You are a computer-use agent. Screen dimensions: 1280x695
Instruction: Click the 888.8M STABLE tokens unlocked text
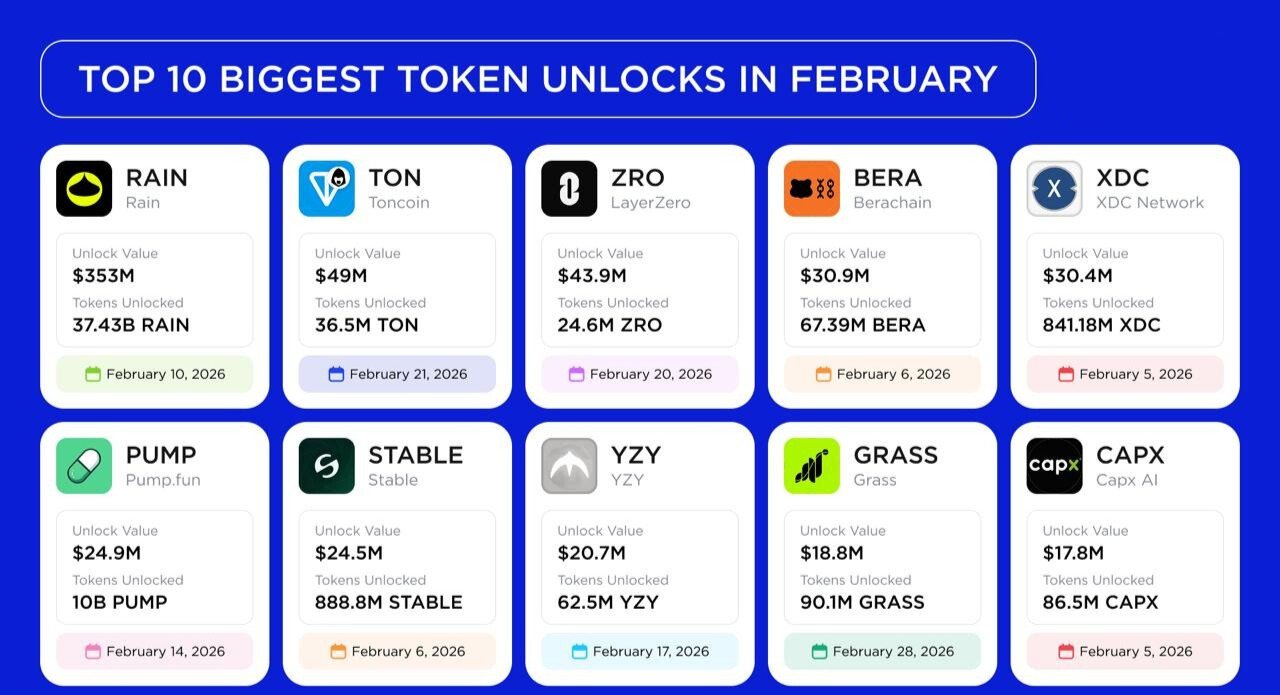(389, 602)
